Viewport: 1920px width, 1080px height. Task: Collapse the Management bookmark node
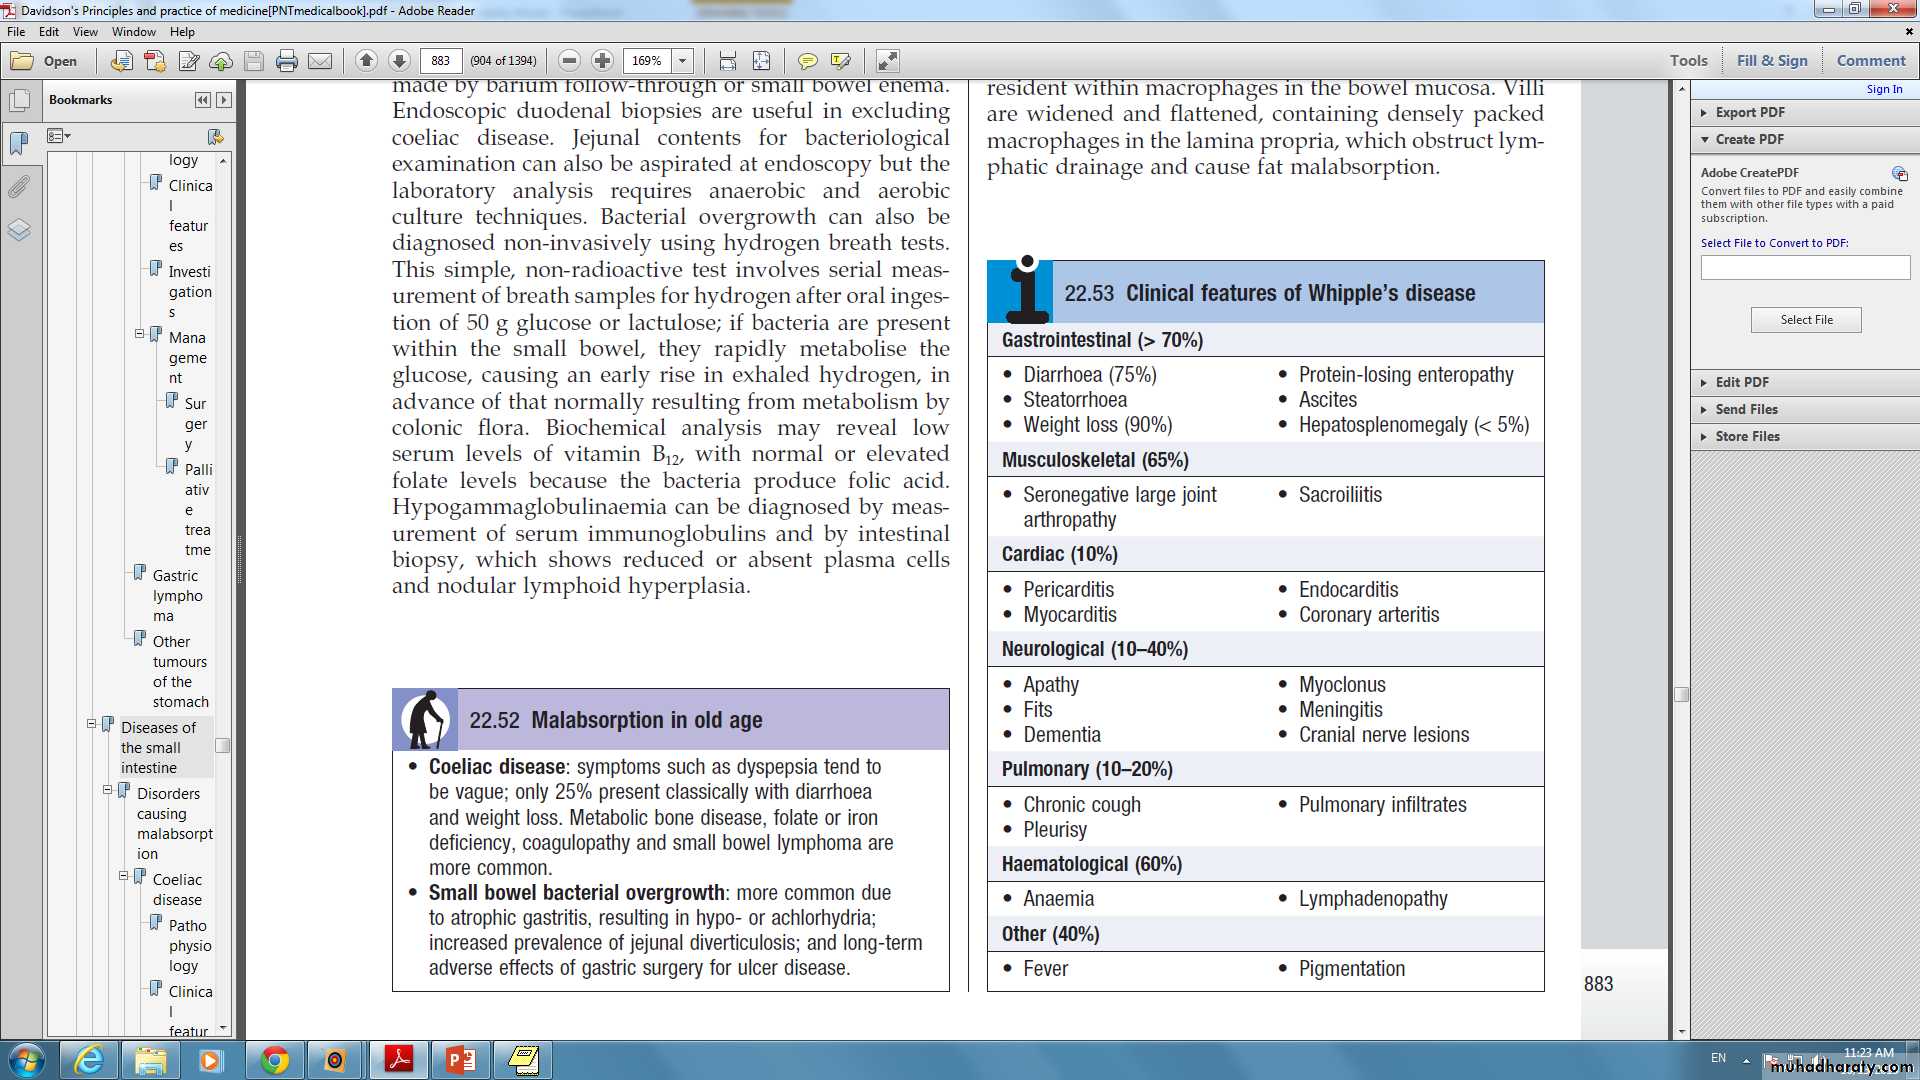click(x=140, y=334)
